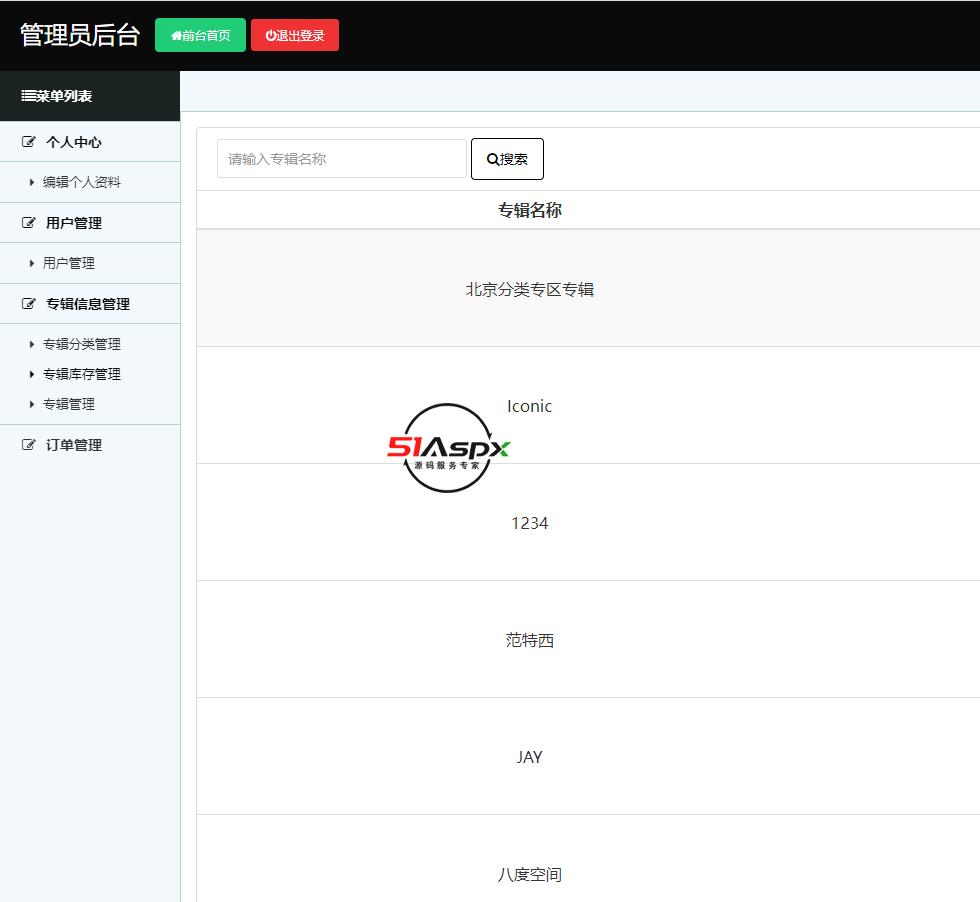980x902 pixels.
Task: Select the 订单管理 menu section
Action: pyautogui.click(x=74, y=445)
